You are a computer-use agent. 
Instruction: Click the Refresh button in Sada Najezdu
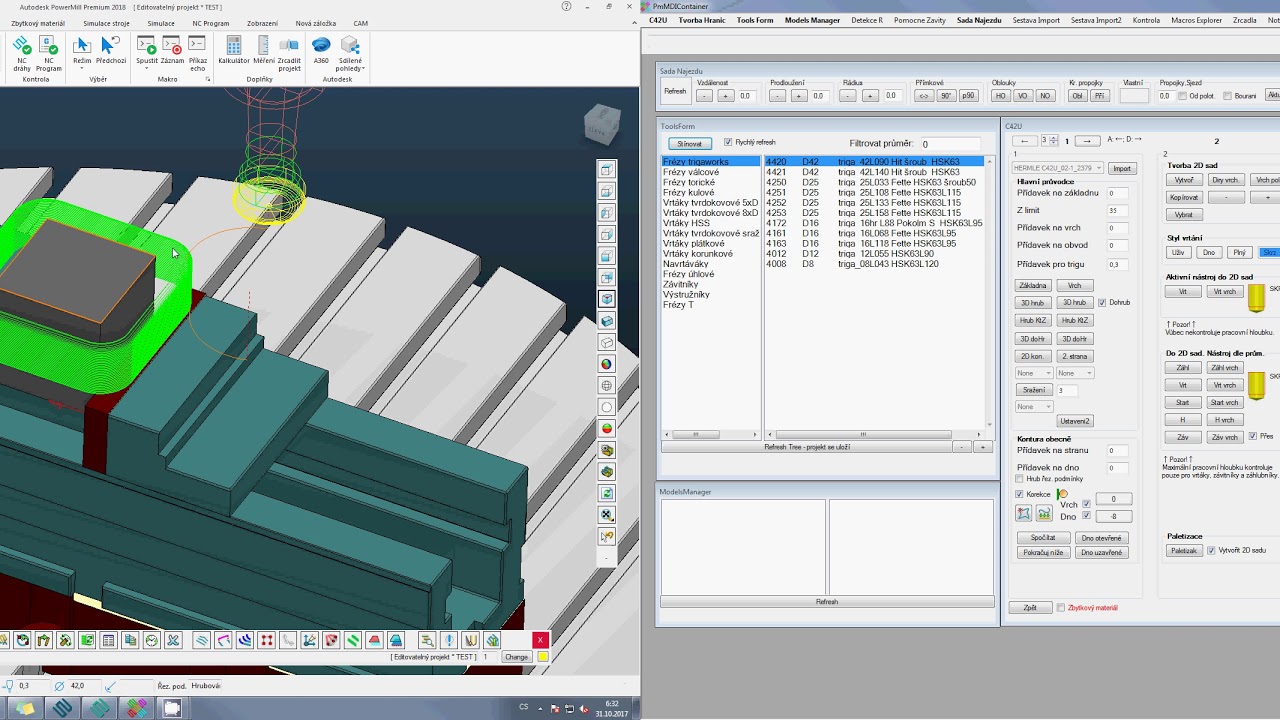click(675, 92)
